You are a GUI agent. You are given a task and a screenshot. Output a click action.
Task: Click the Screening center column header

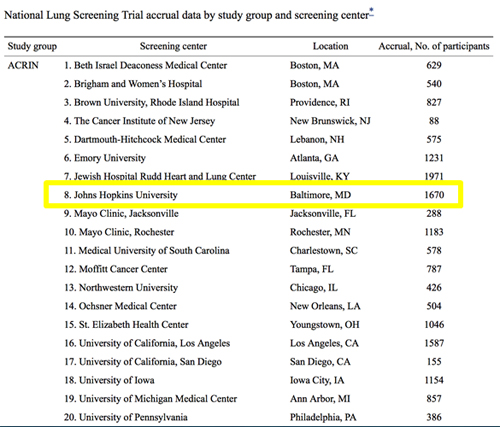(x=173, y=46)
